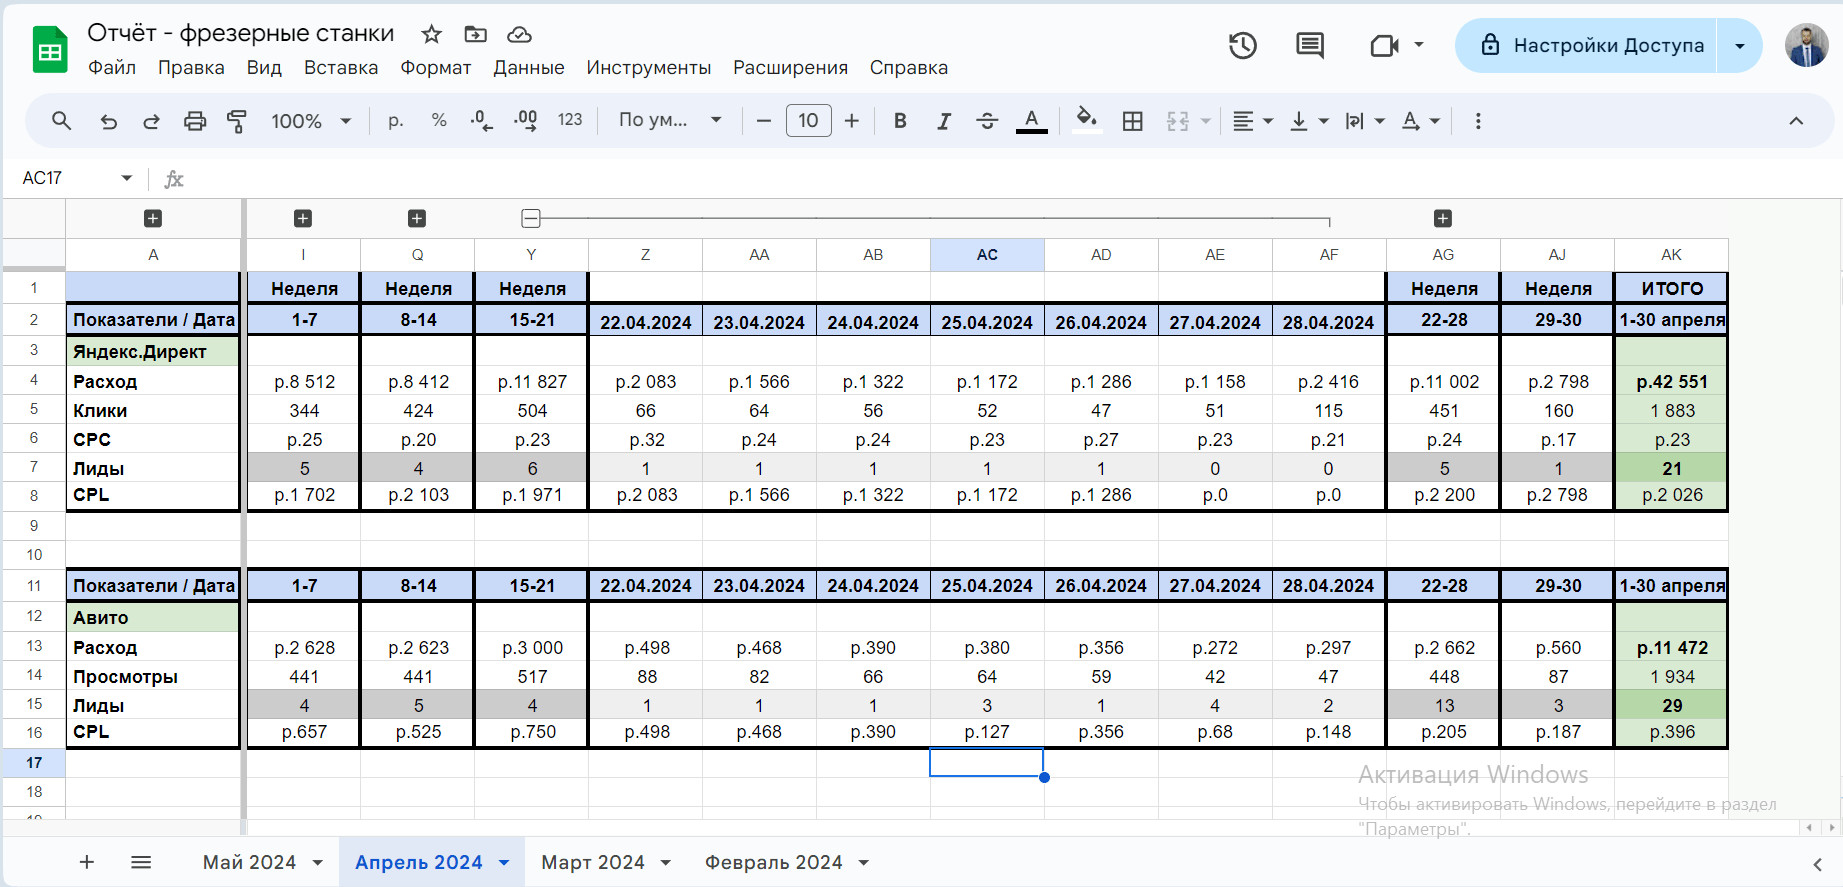Toggle strikethrough formatting
Viewport: 1843px width, 887px height.
click(x=987, y=121)
